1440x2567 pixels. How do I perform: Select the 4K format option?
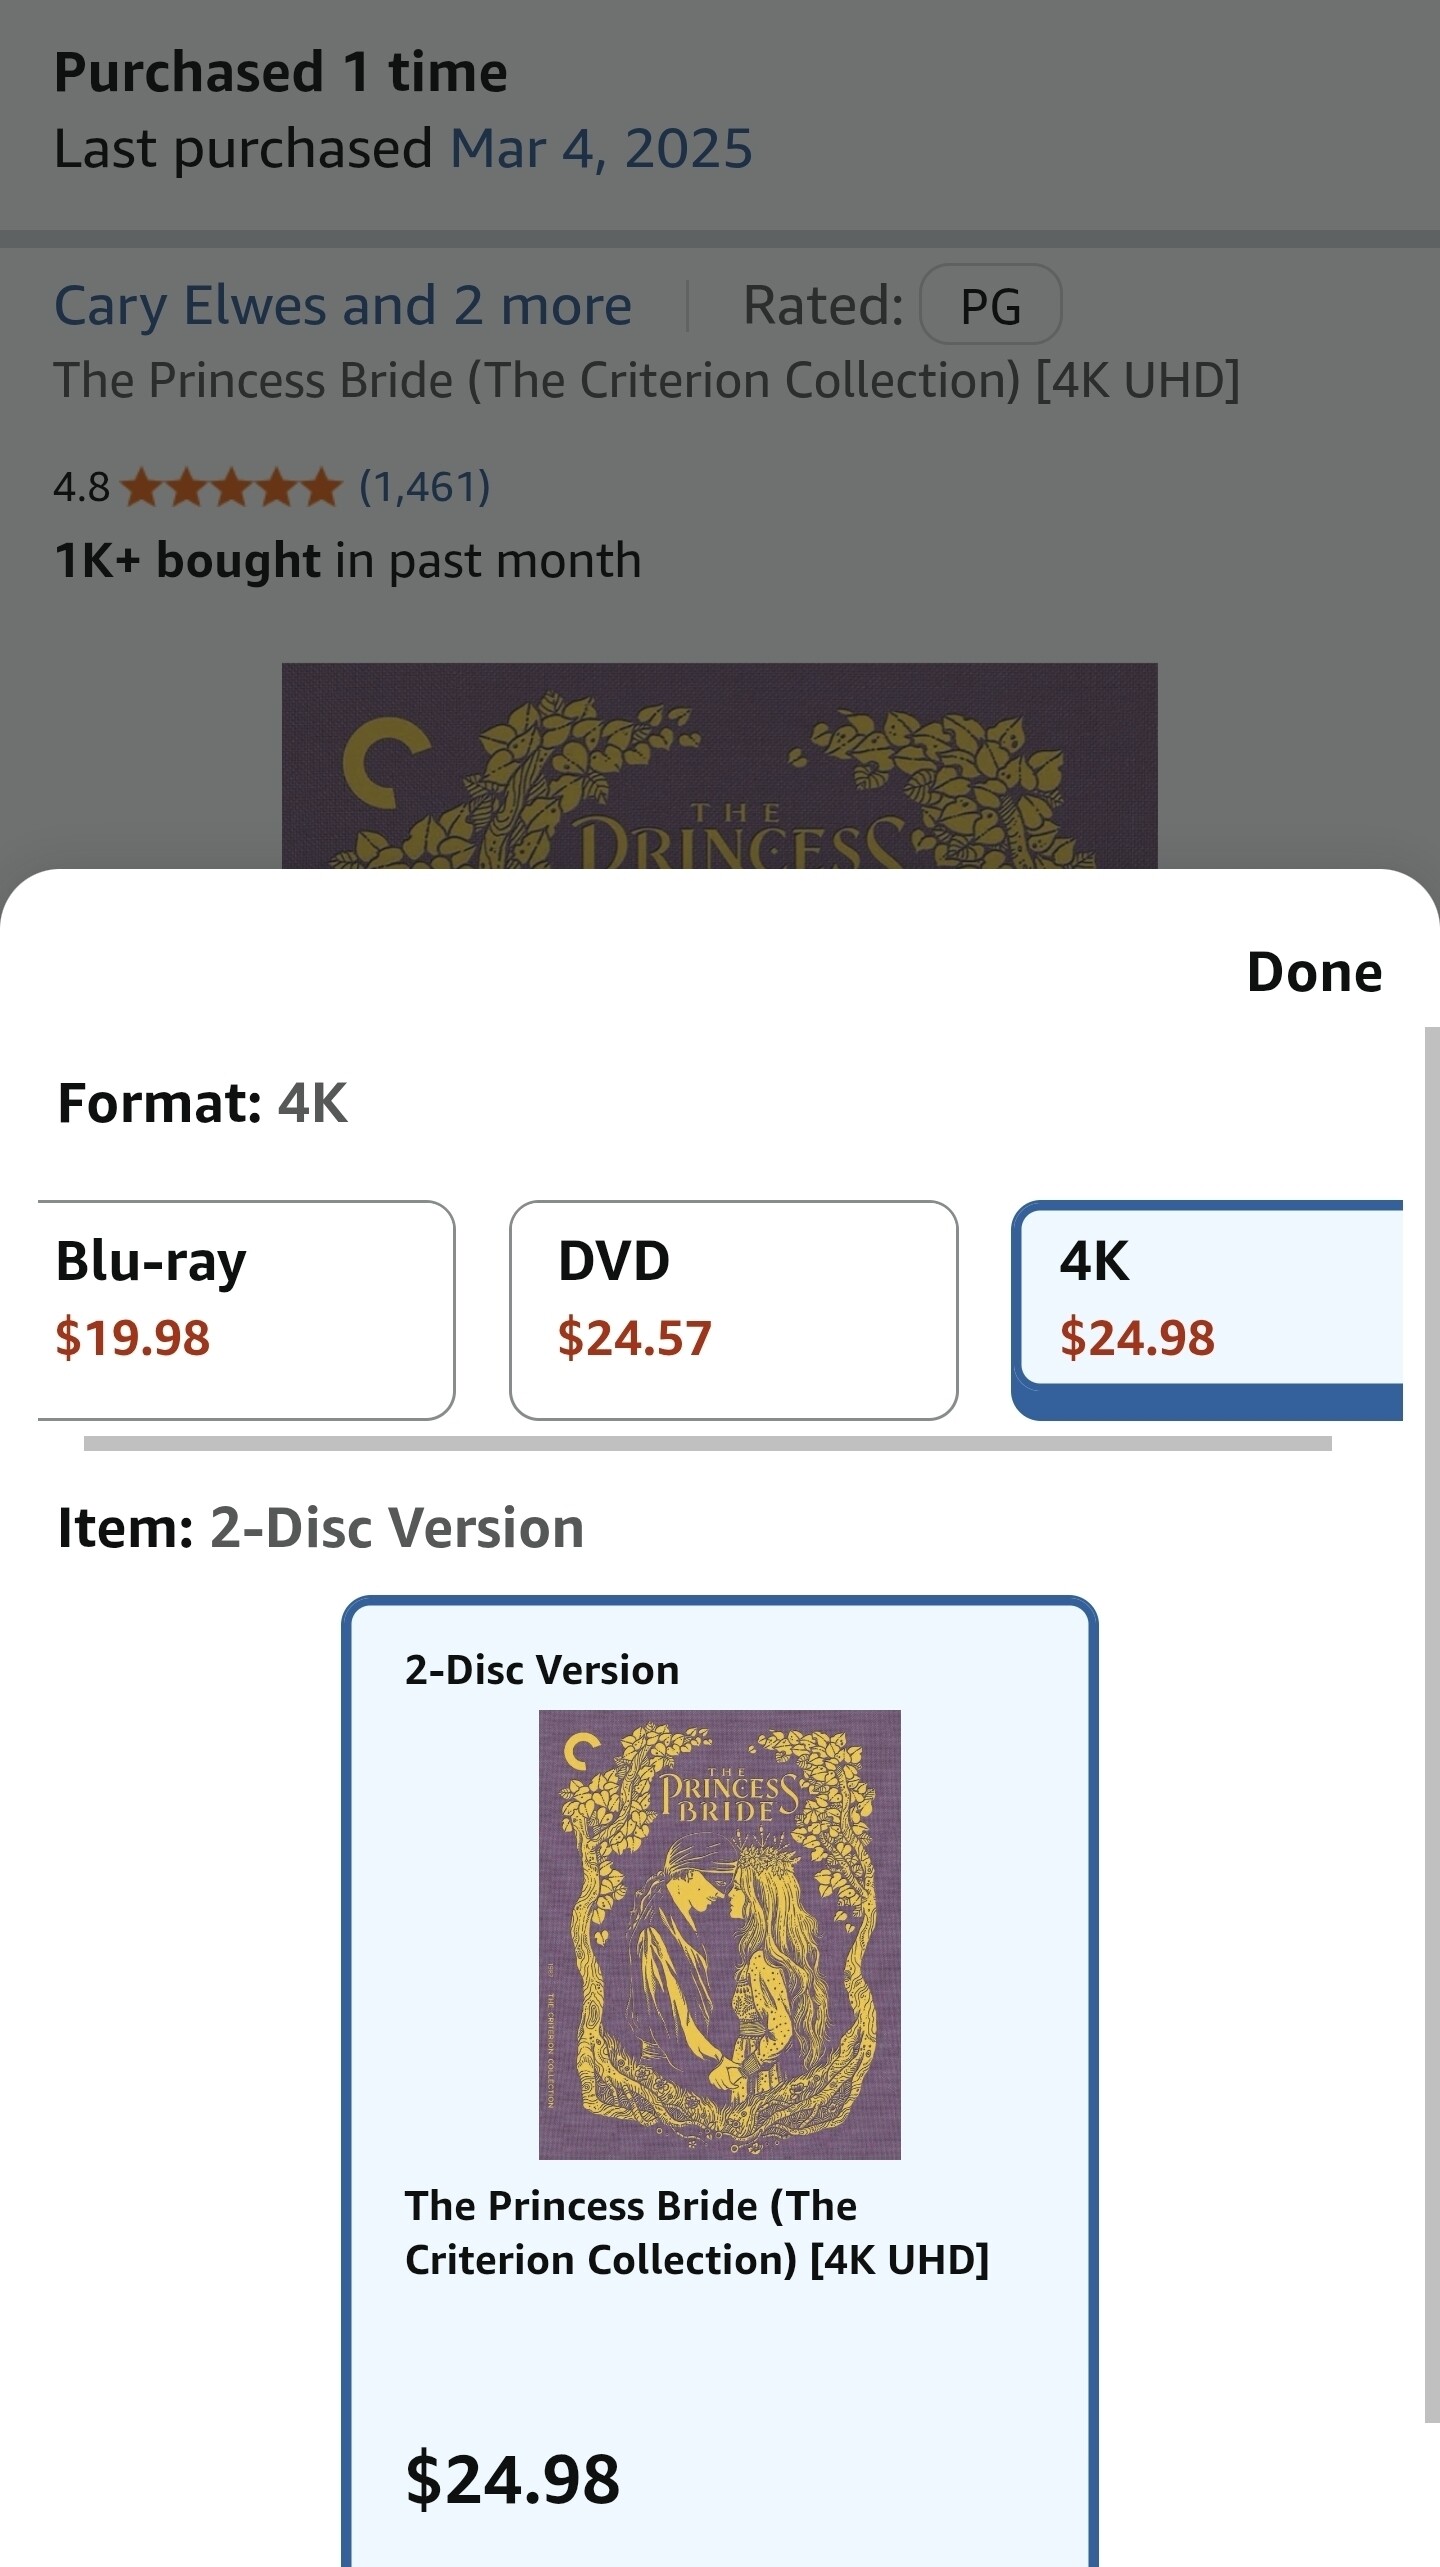(1207, 1310)
